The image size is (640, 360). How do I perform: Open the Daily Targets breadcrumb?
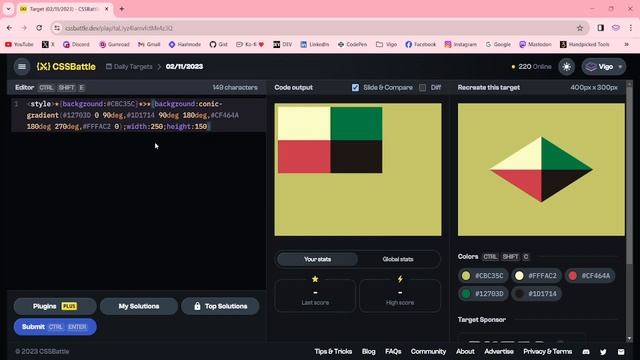(x=129, y=67)
